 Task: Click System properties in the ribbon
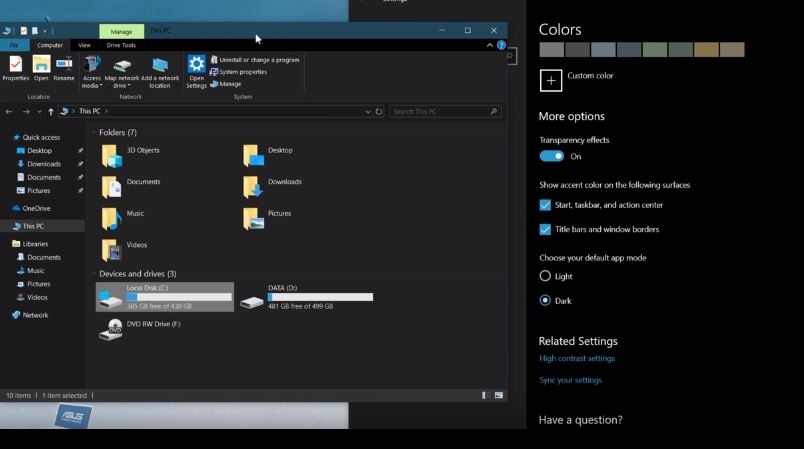[x=238, y=72]
